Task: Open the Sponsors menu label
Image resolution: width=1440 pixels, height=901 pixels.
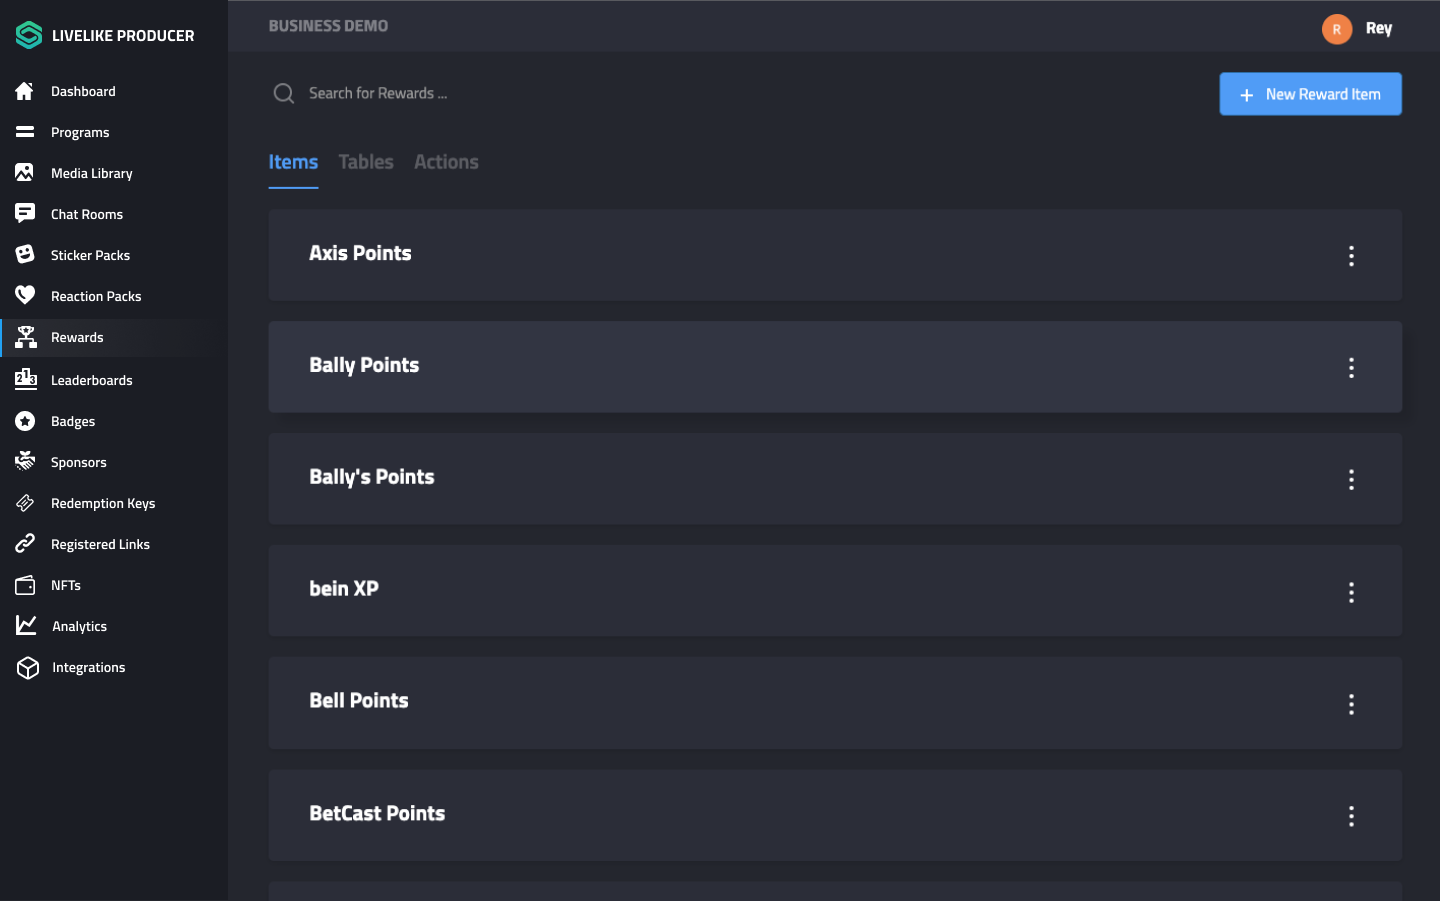Action: tap(79, 462)
